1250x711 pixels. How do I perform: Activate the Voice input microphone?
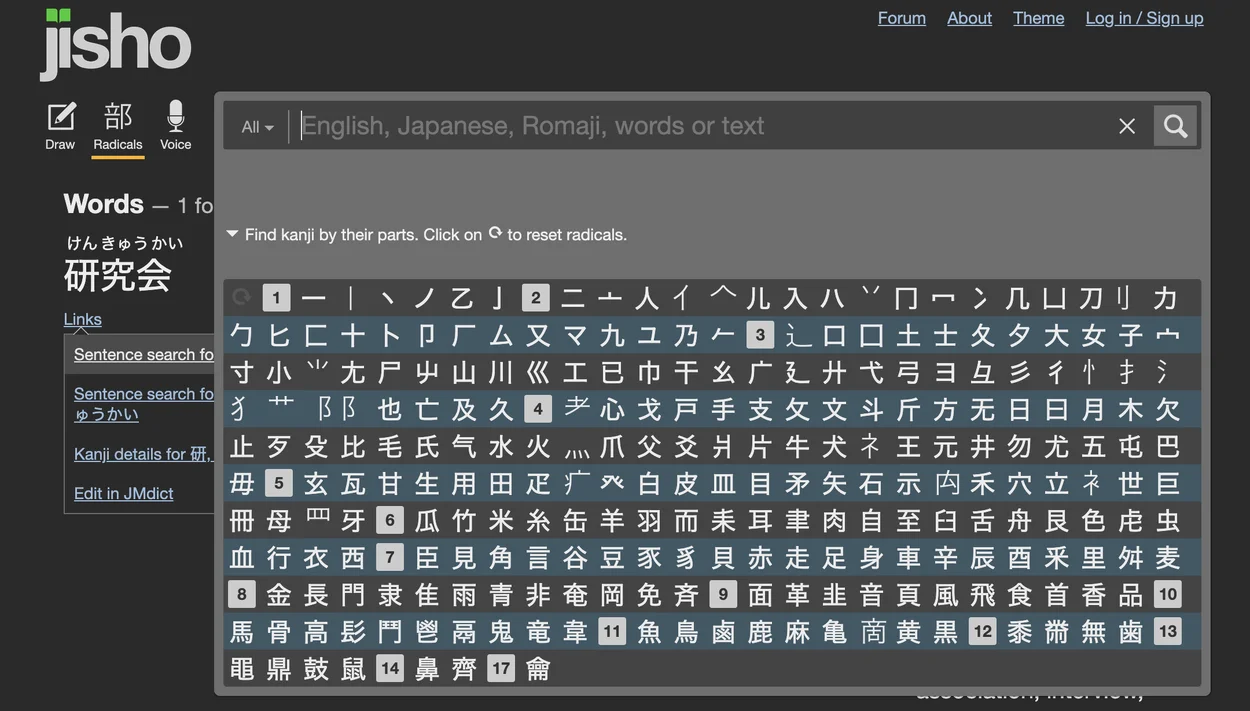[175, 126]
